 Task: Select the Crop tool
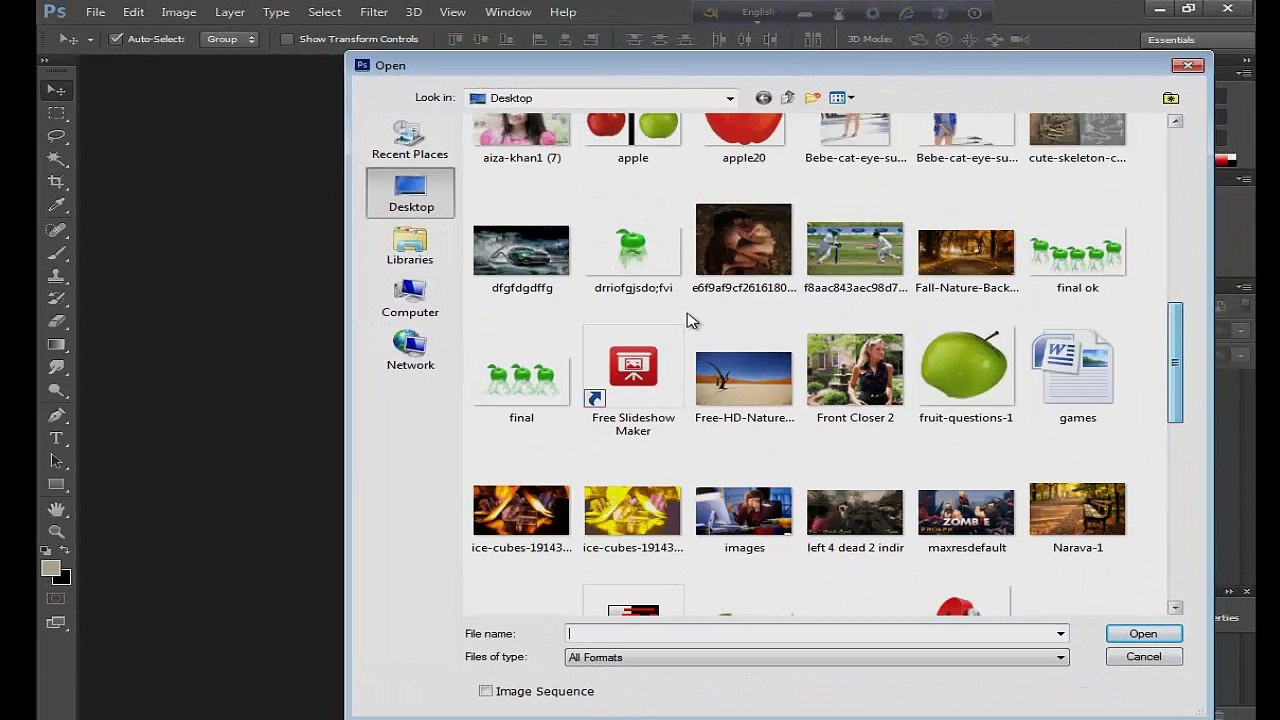pyautogui.click(x=57, y=182)
